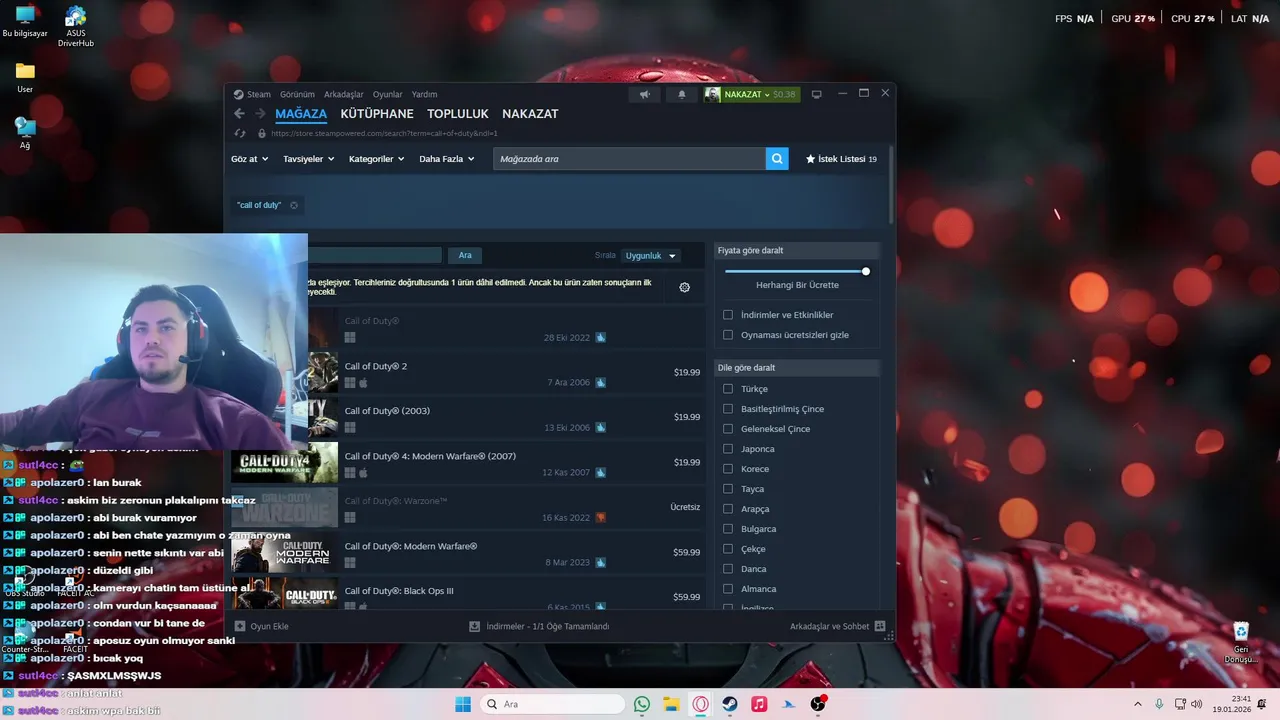
Task: Click the downloads arrow icon in footer
Action: (x=475, y=626)
